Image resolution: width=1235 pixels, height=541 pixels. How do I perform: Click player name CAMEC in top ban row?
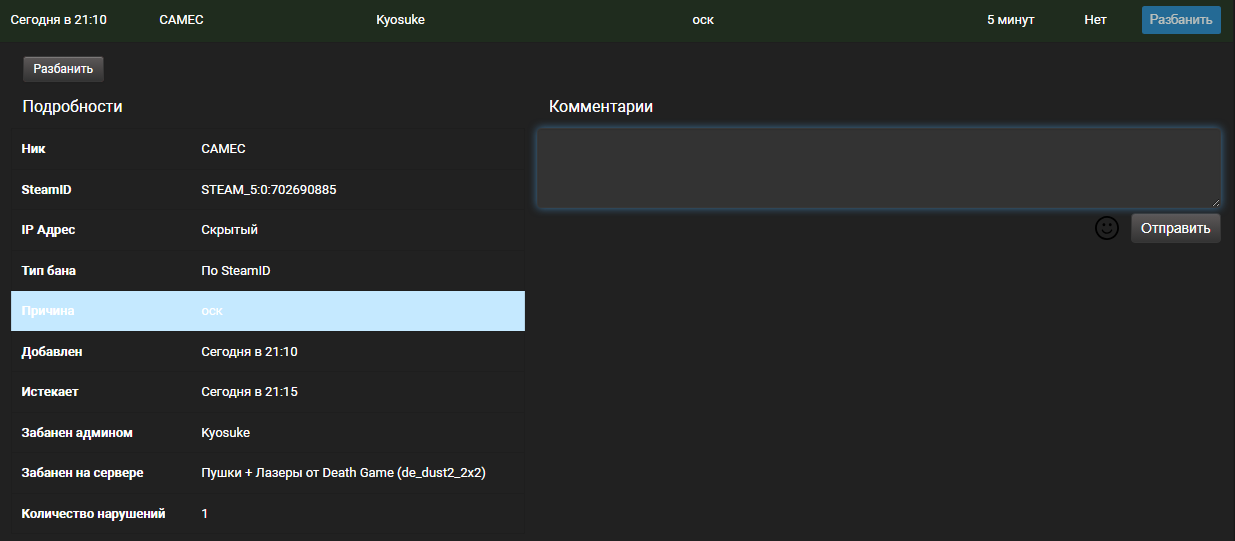(x=181, y=20)
